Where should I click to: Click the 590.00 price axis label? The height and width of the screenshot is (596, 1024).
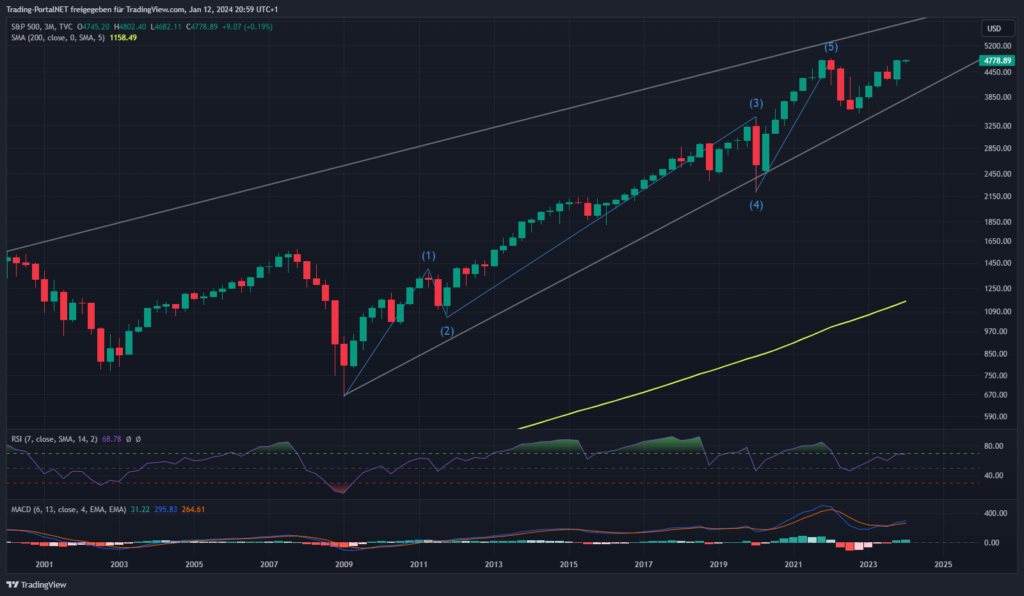click(x=997, y=417)
